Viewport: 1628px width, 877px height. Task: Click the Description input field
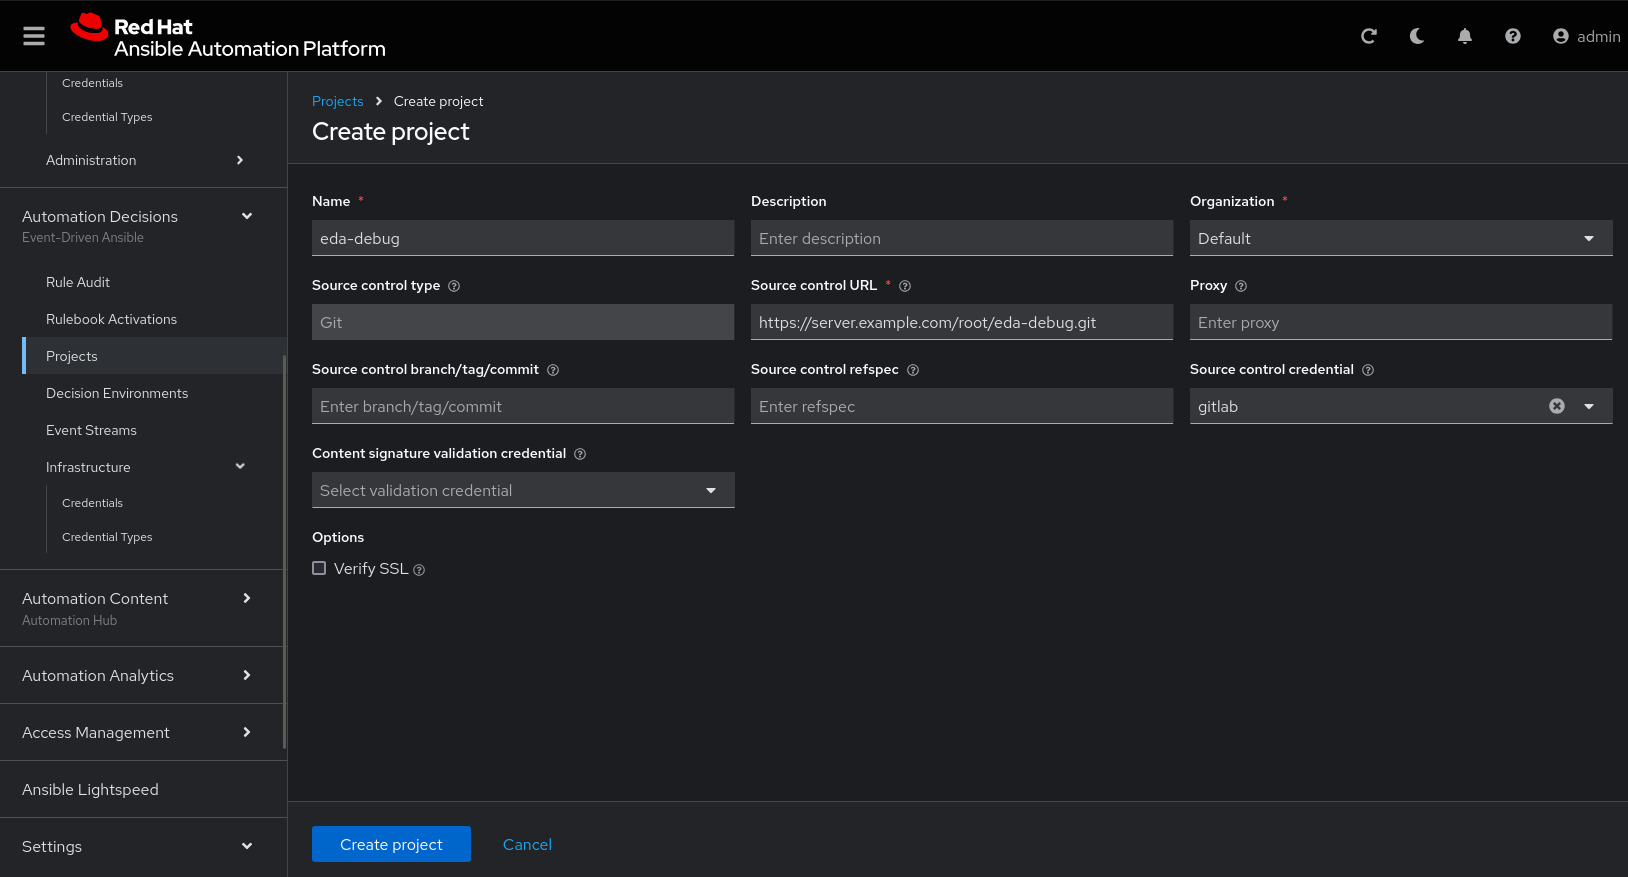click(x=962, y=238)
